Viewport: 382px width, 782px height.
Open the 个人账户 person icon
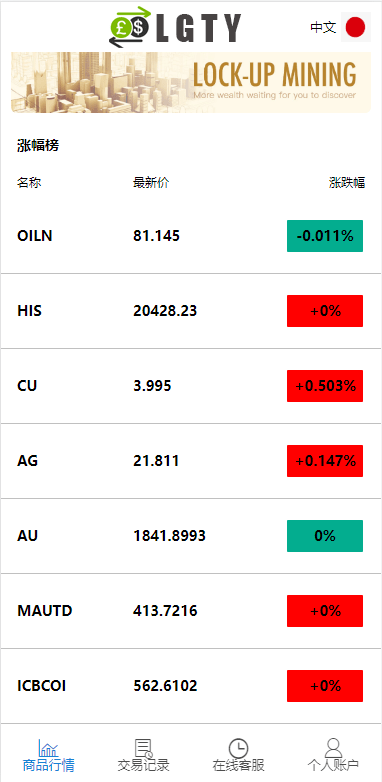333,748
